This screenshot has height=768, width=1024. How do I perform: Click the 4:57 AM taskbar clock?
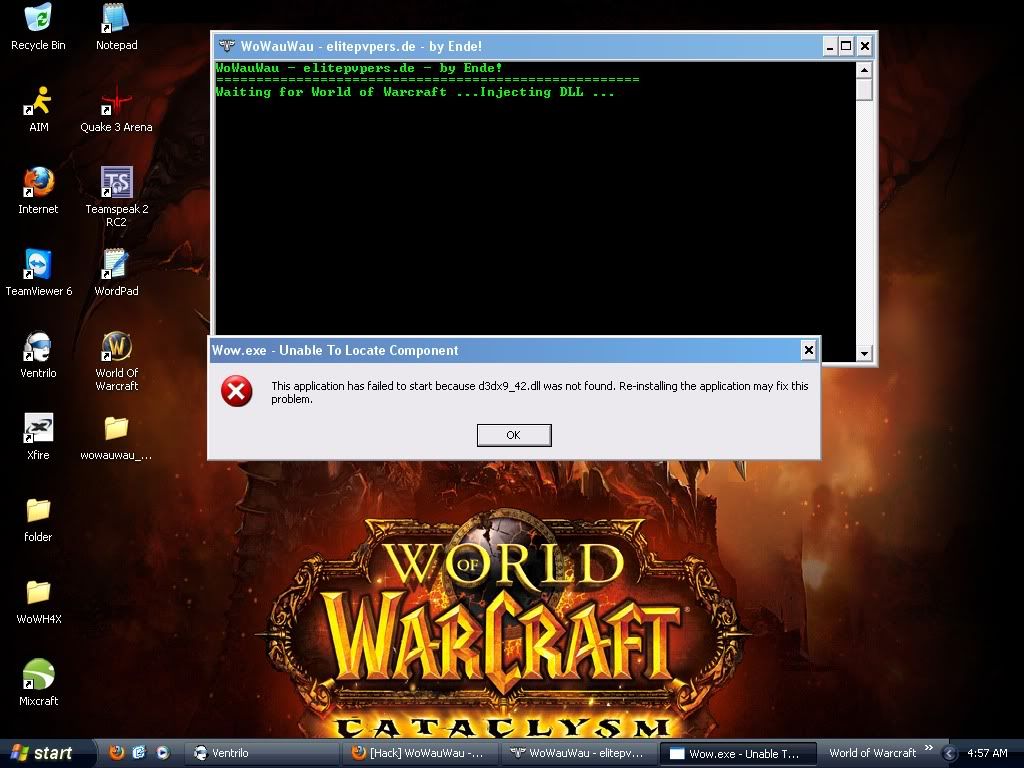click(x=987, y=753)
